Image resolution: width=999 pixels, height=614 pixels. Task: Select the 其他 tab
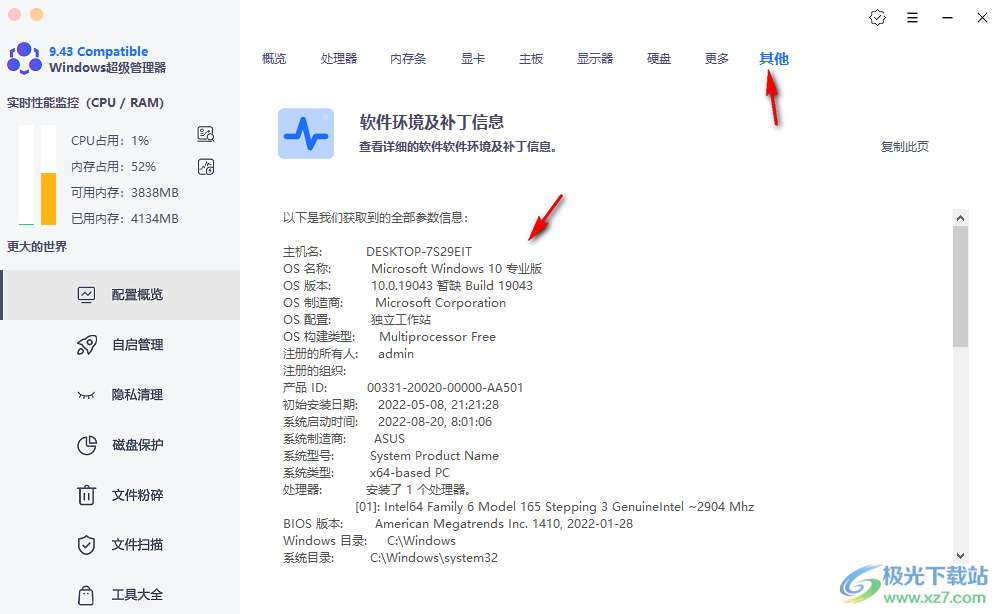tap(774, 59)
